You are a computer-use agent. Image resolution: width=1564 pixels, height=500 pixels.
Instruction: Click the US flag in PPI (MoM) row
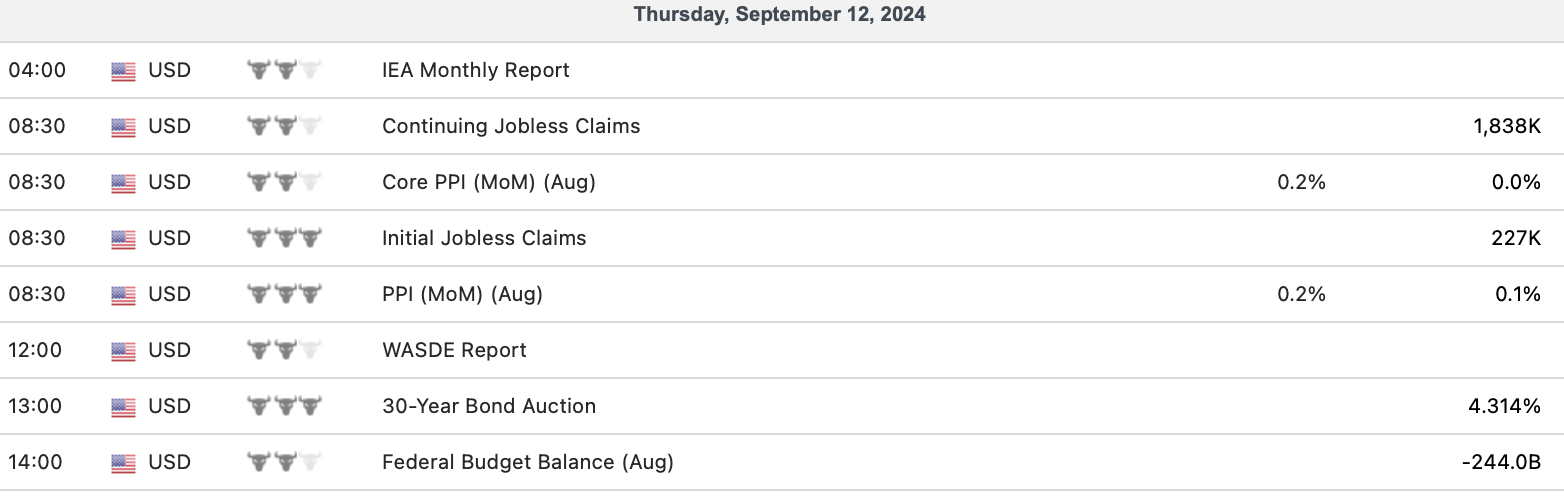[x=123, y=295]
